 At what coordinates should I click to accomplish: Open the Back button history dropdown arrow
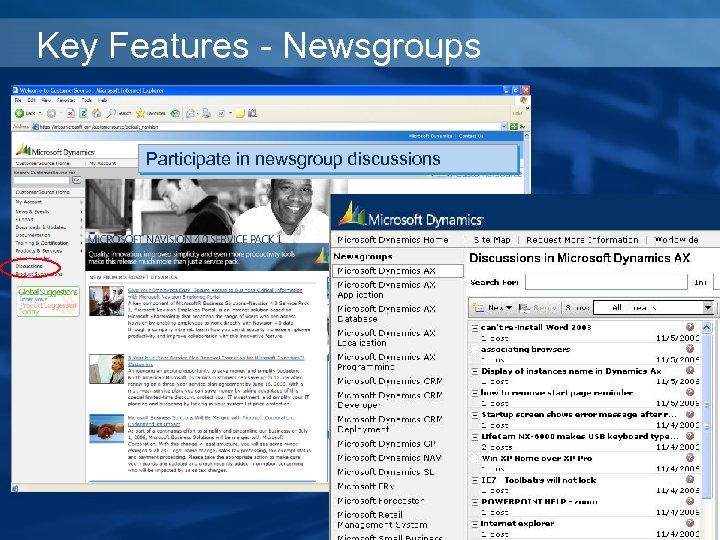tap(39, 113)
